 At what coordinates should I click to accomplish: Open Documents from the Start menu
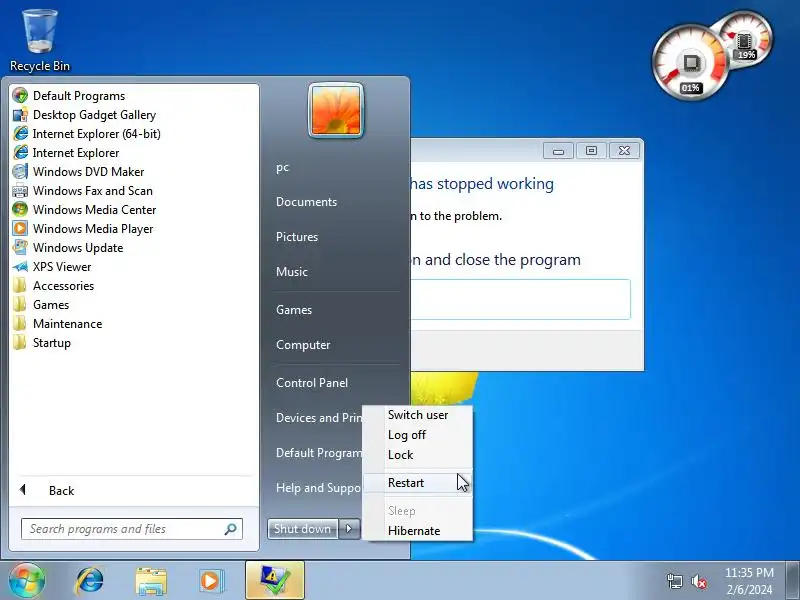306,202
